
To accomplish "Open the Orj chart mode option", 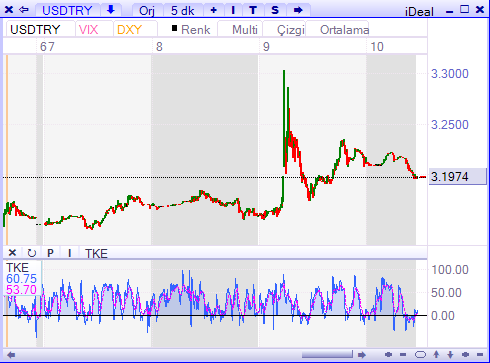I will (147, 10).
